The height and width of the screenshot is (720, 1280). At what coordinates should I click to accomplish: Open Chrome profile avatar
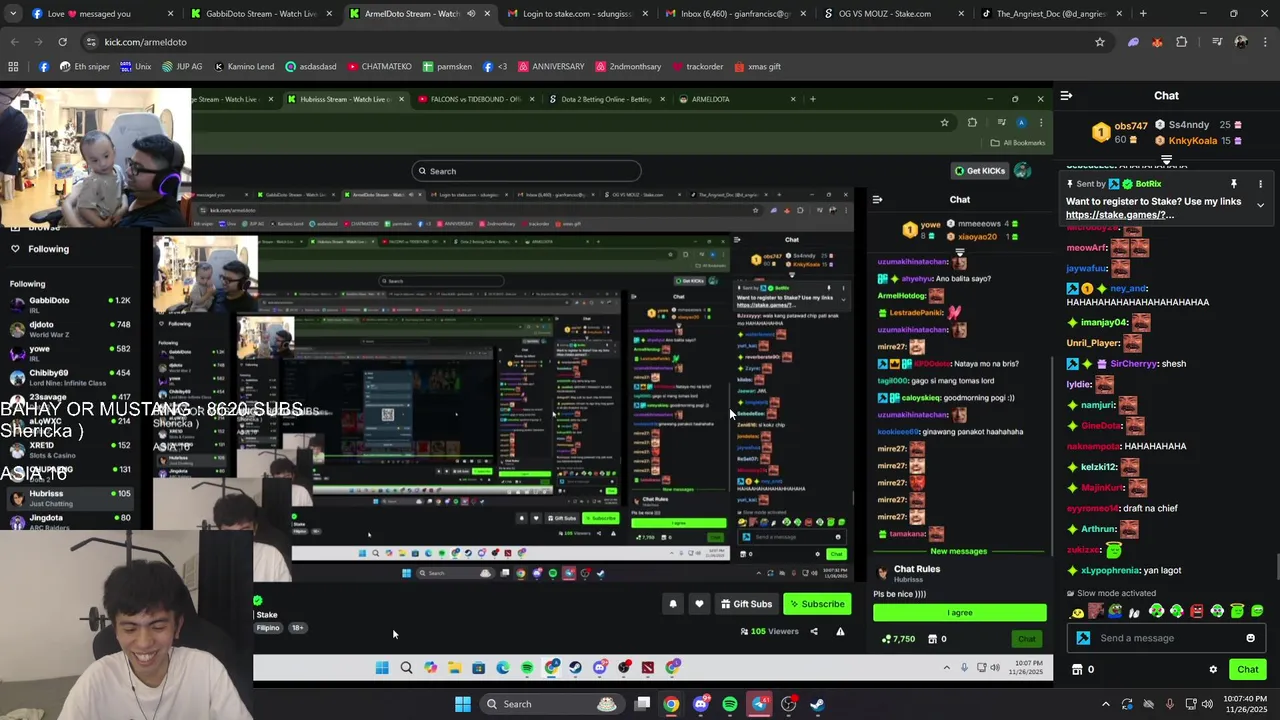(x=1241, y=42)
